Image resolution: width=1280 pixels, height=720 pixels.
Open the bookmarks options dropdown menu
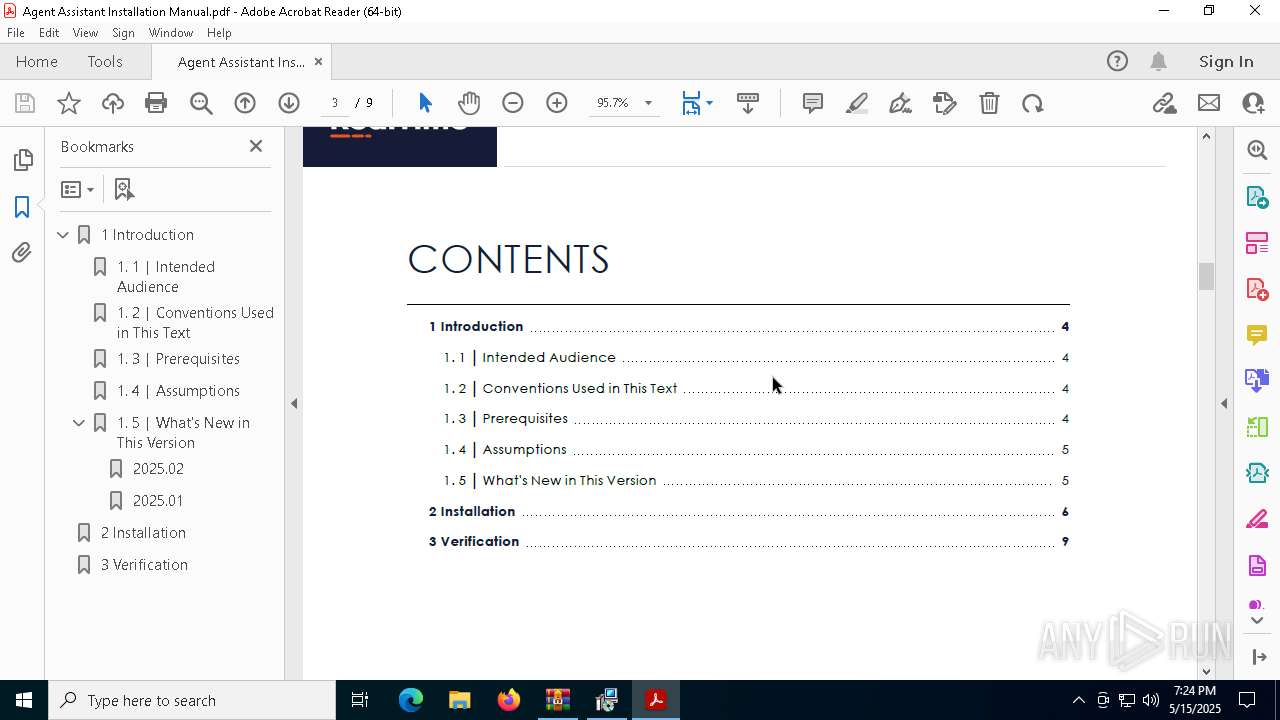pos(77,189)
